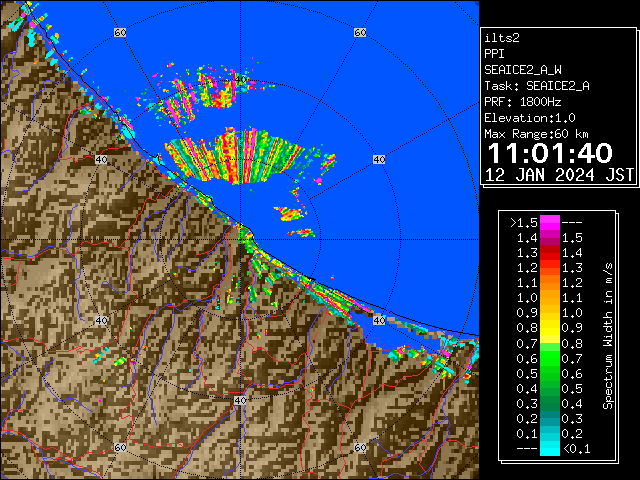
Task: Click the 40 range label inside the northern echoes
Action: [240, 79]
